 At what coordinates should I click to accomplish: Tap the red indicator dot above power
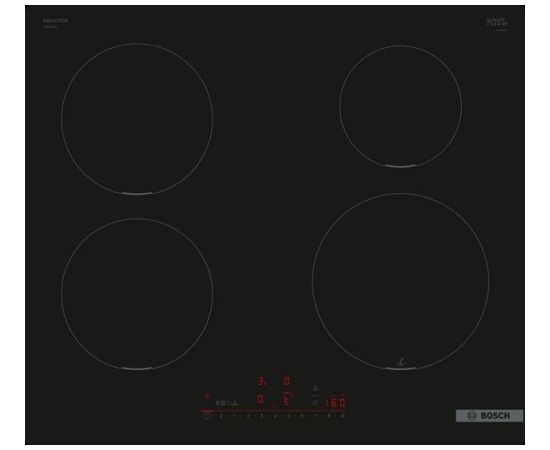(207, 396)
